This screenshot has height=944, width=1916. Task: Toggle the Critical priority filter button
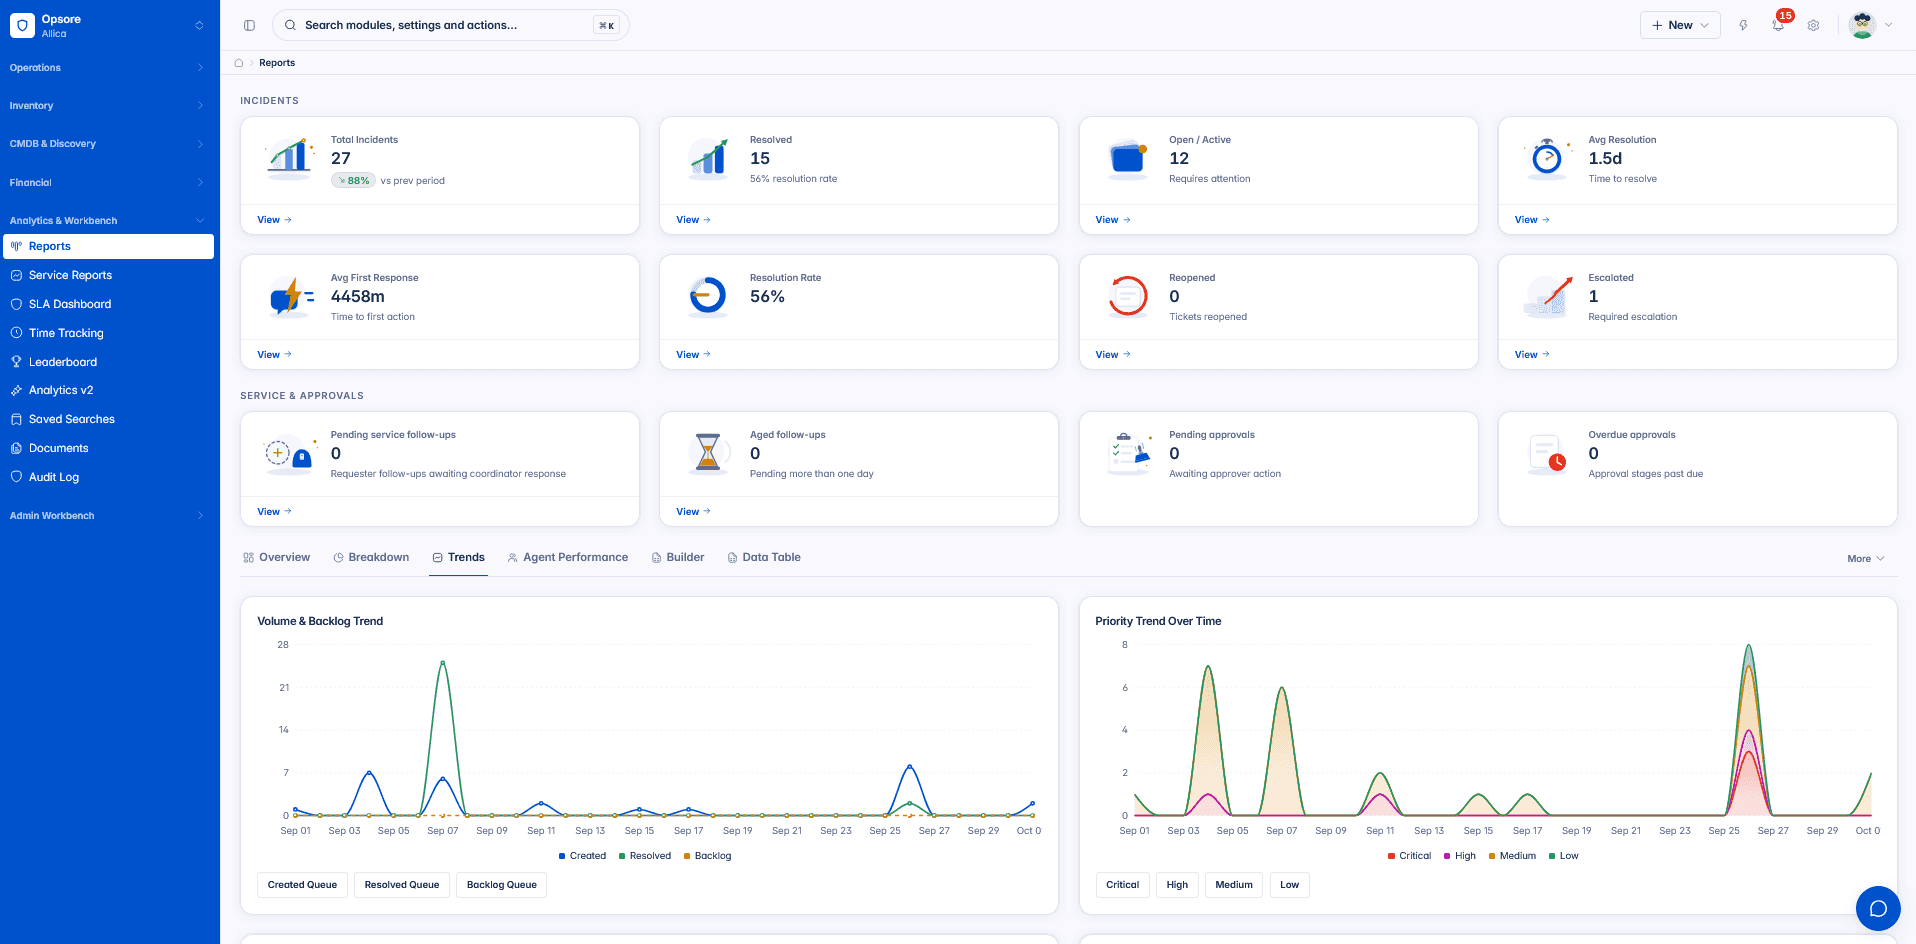1122,885
